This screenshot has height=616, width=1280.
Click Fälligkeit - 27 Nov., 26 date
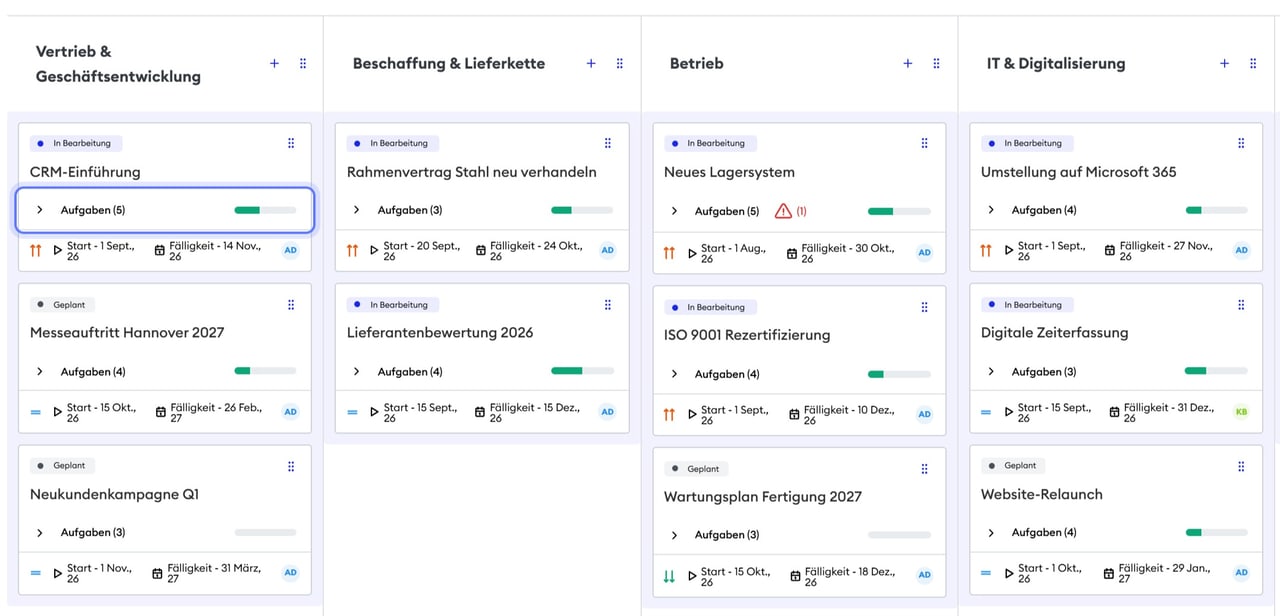1166,251
